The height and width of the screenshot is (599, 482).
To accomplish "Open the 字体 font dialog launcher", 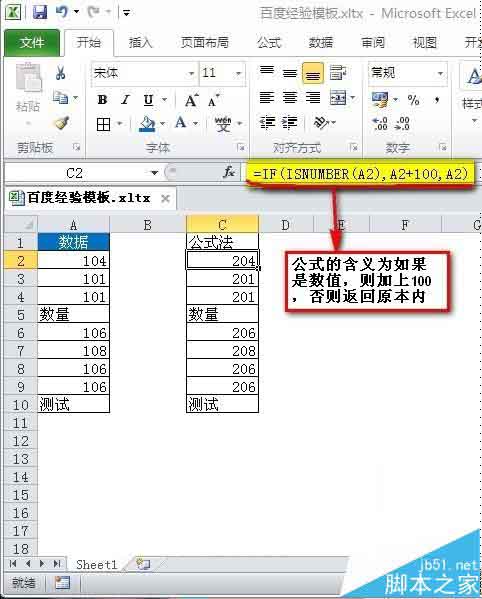I will tap(241, 147).
